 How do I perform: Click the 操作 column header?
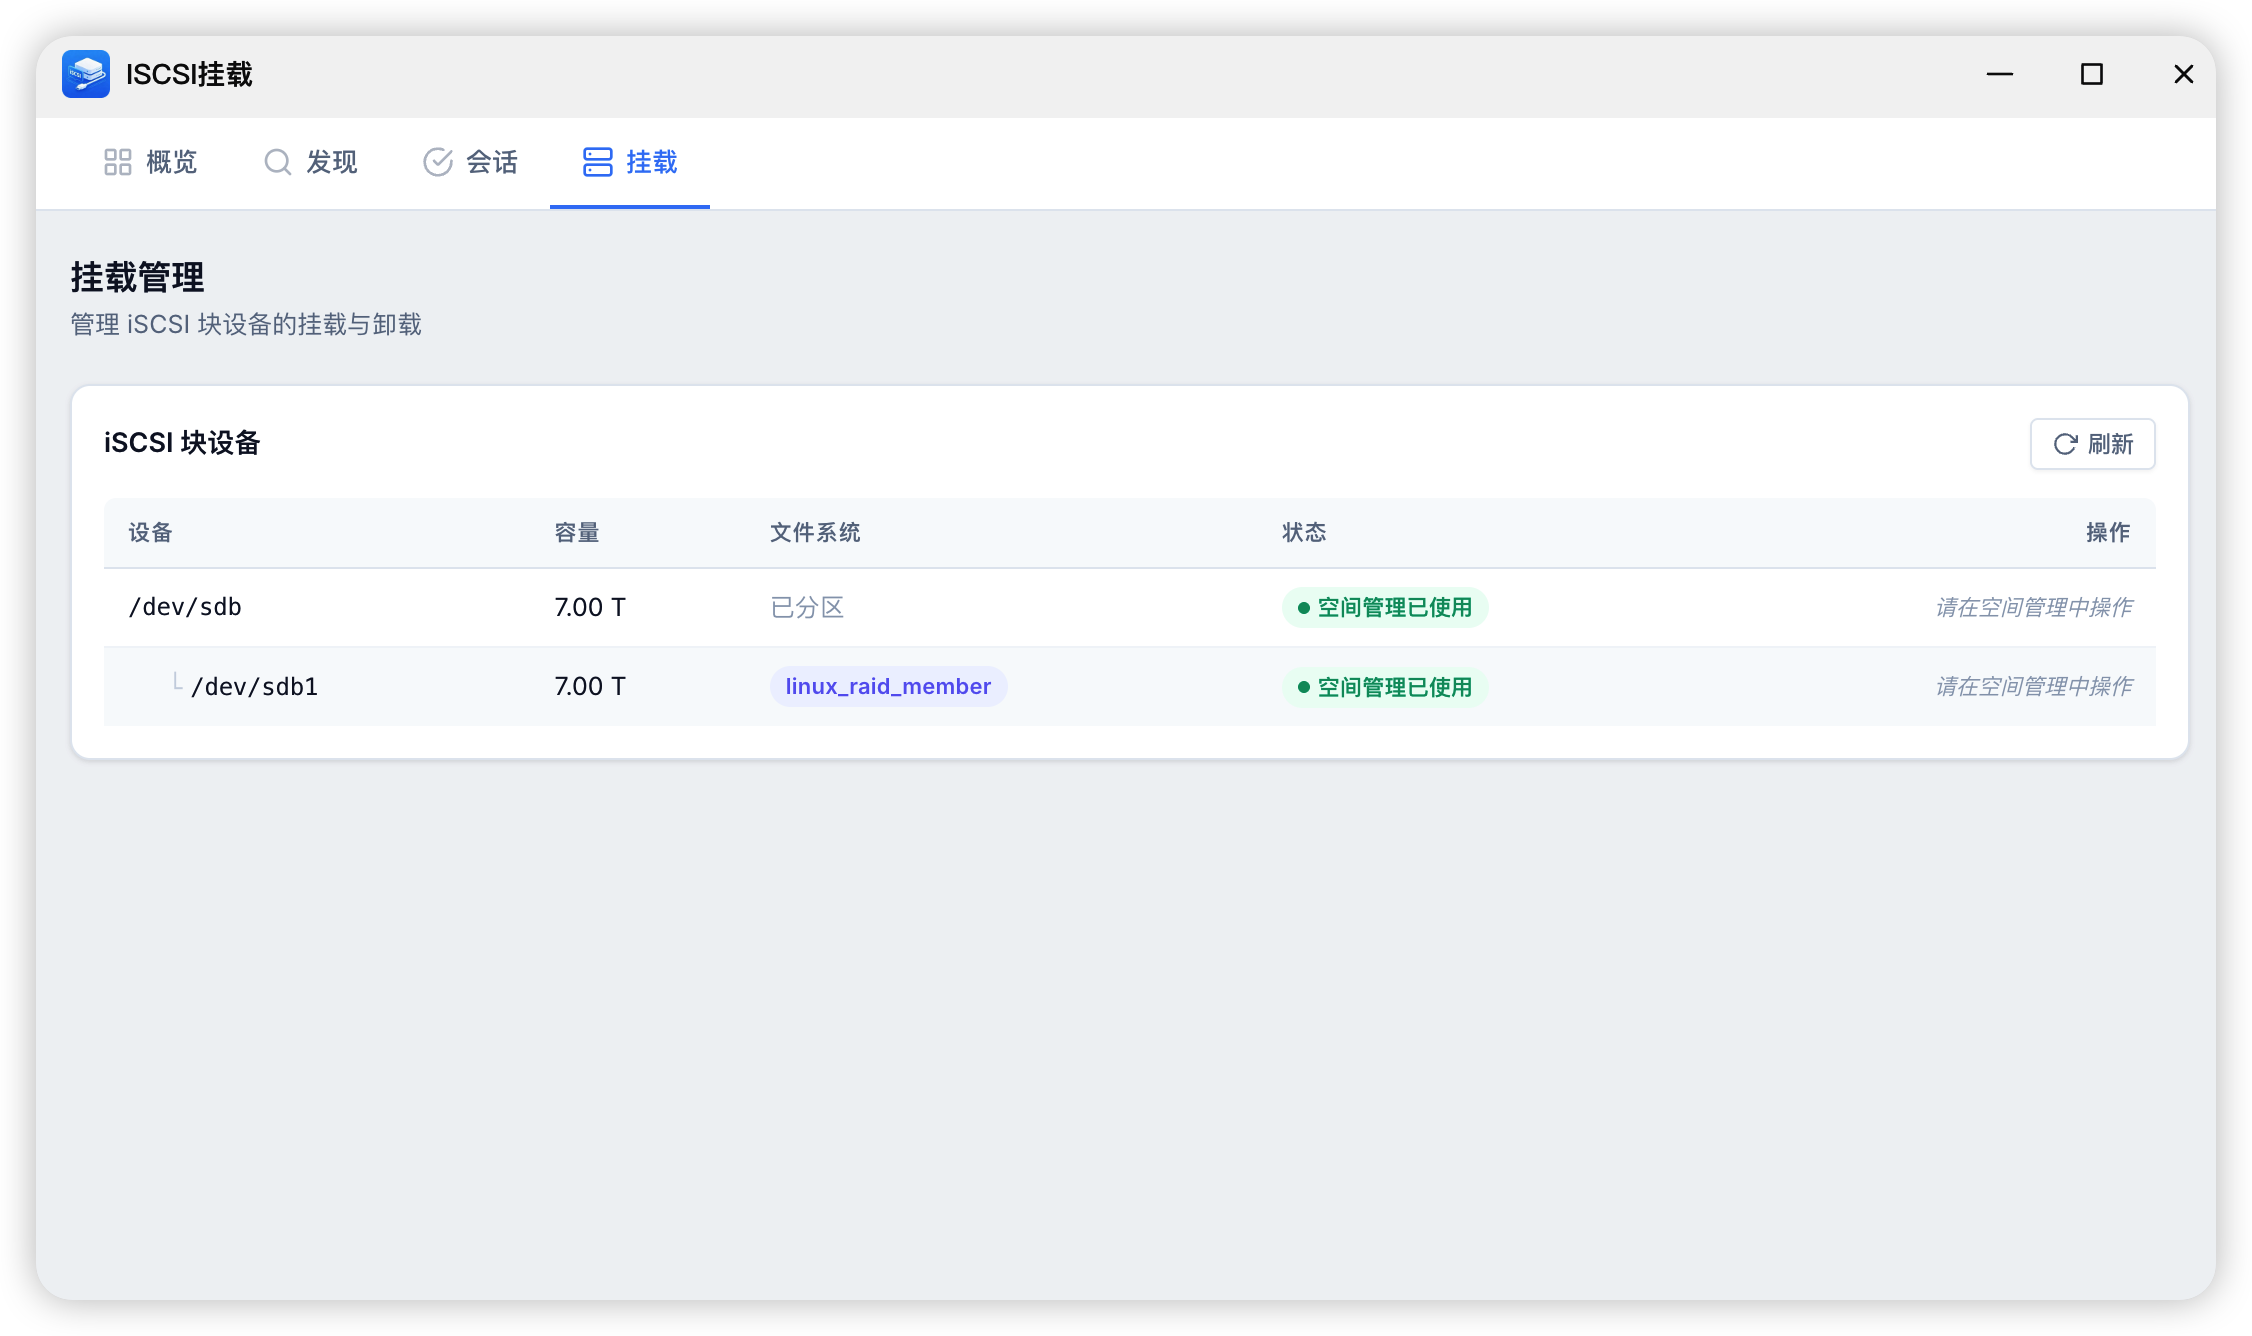tap(2108, 532)
